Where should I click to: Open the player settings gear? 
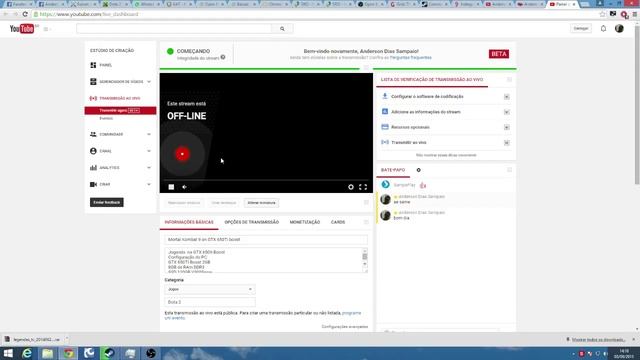click(351, 187)
